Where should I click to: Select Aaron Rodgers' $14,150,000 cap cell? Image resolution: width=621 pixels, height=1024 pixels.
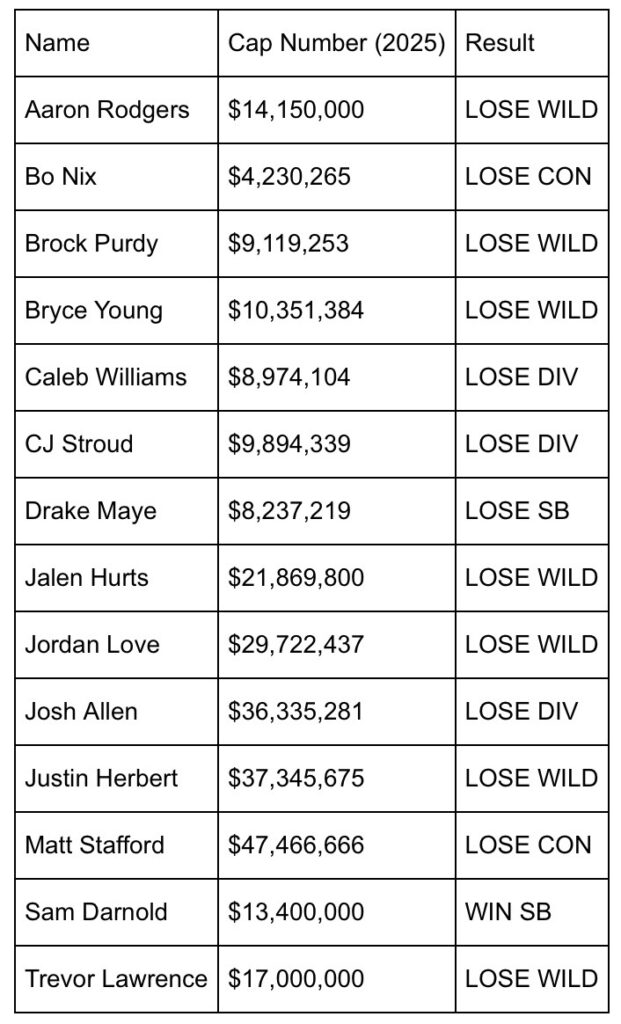tap(296, 110)
